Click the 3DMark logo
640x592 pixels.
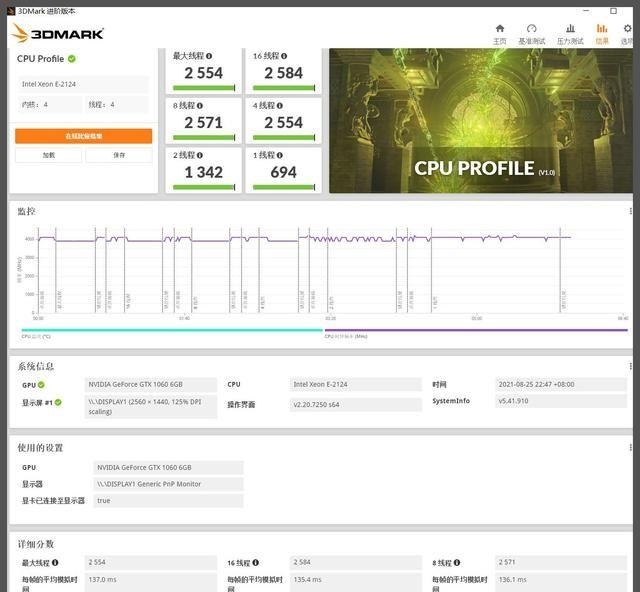(58, 33)
